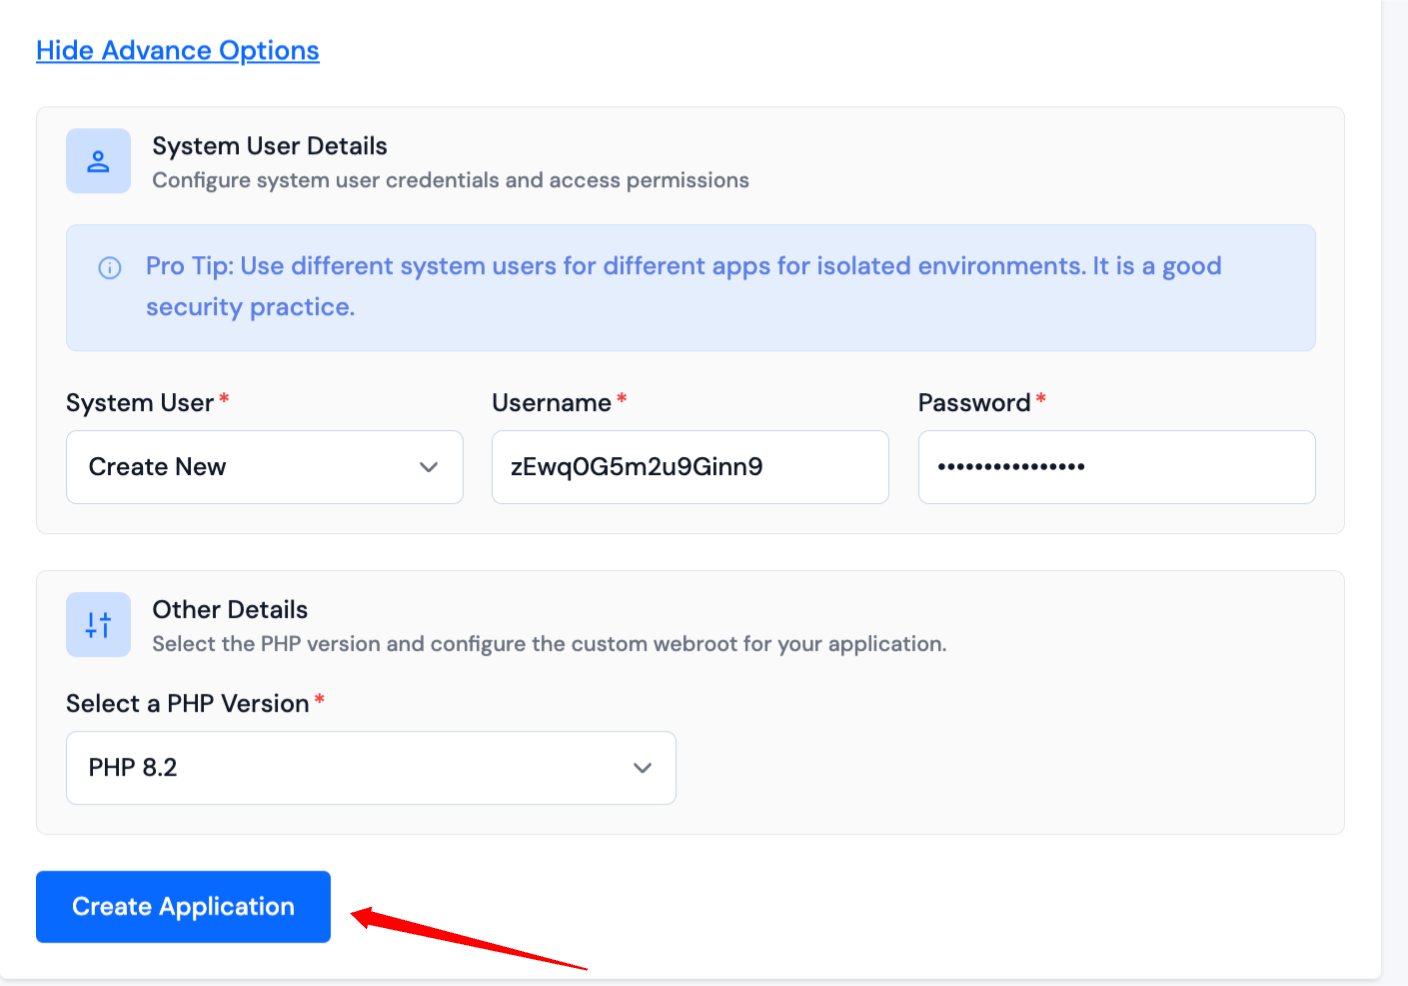Click the masked password dots

[x=1004, y=467]
